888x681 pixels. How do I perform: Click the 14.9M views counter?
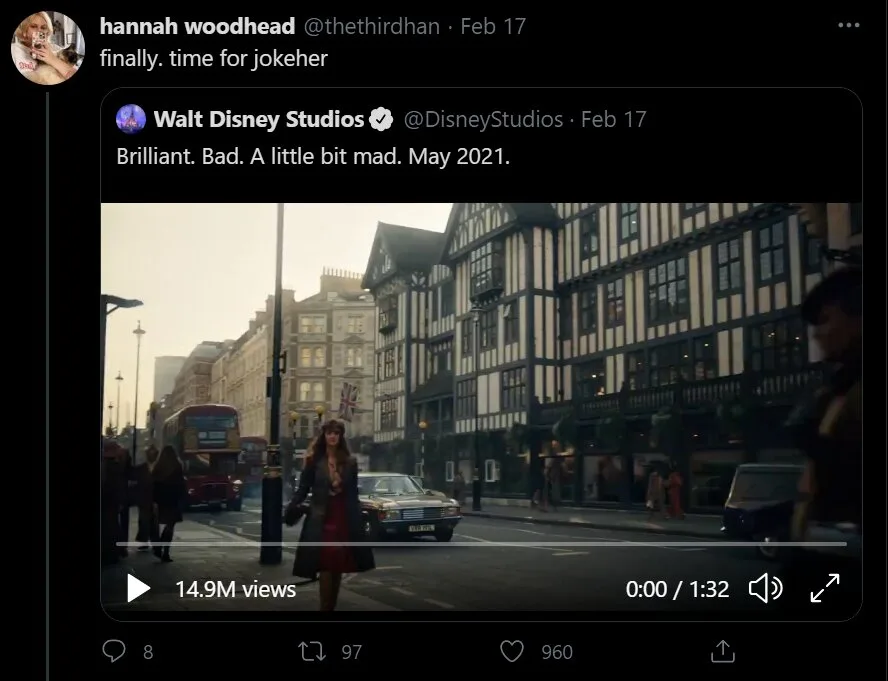coord(235,589)
